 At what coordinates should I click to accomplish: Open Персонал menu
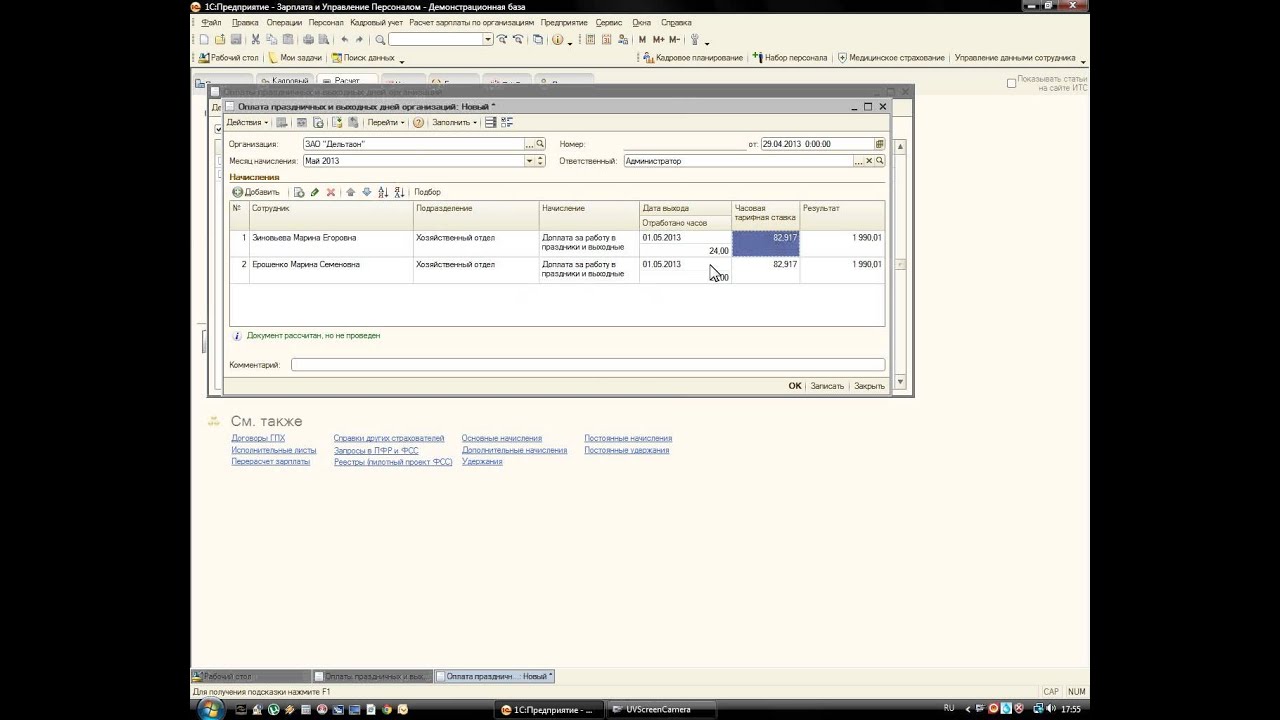326,22
